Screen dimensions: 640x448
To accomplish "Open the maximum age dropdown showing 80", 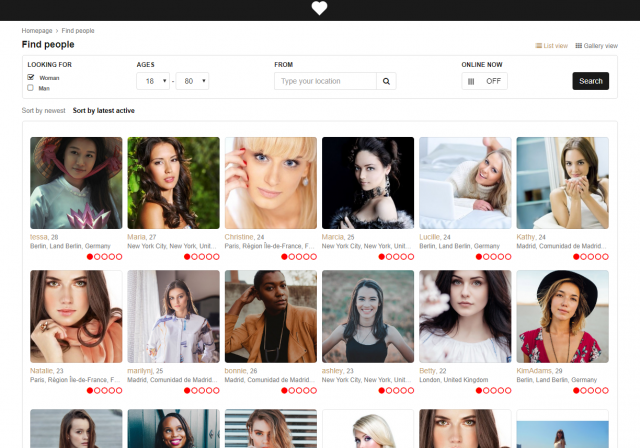I will point(192,81).
